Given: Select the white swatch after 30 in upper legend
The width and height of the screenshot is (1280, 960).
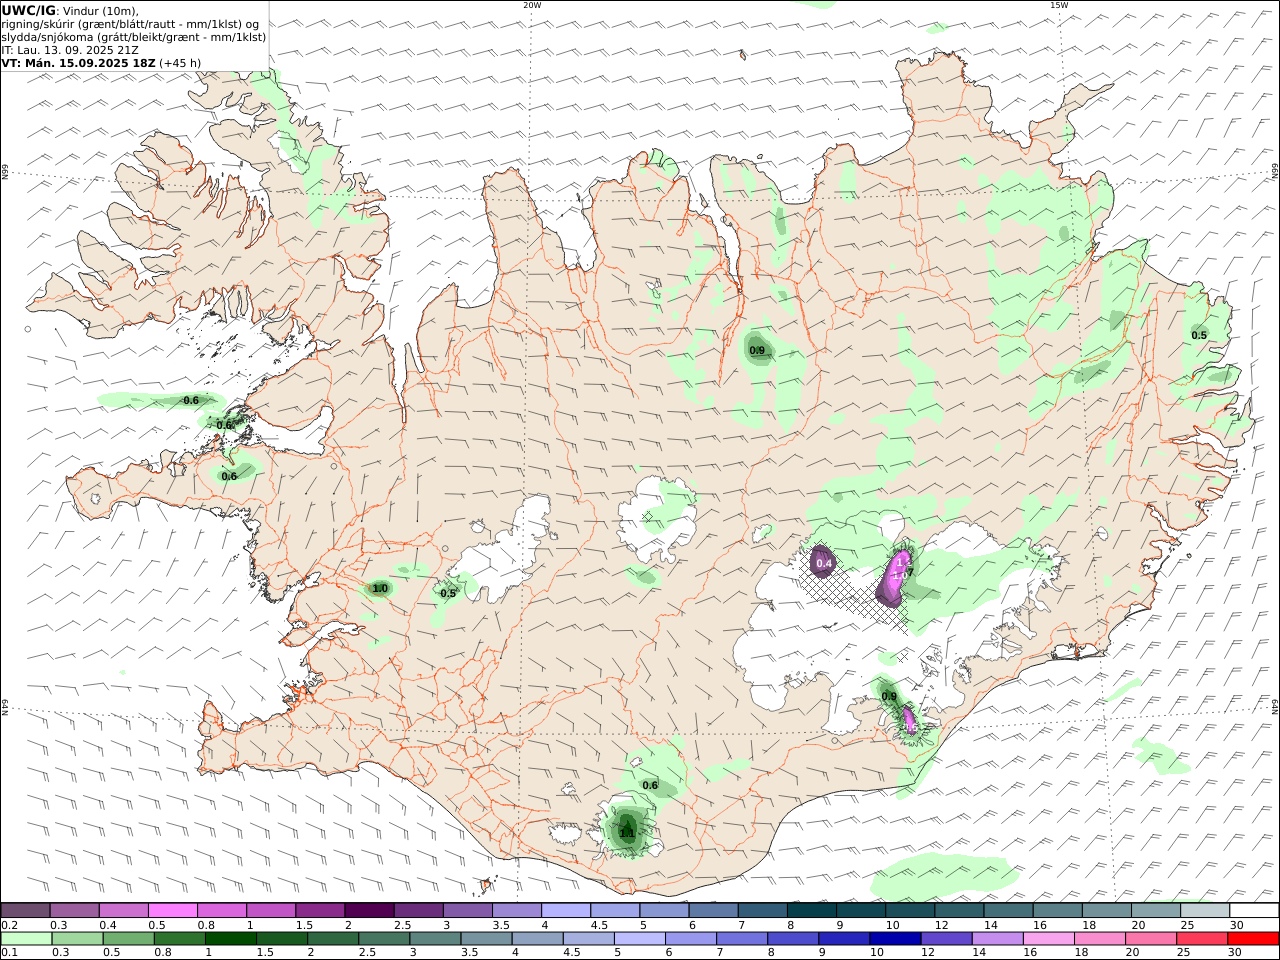Looking at the screenshot, I should (1254, 911).
